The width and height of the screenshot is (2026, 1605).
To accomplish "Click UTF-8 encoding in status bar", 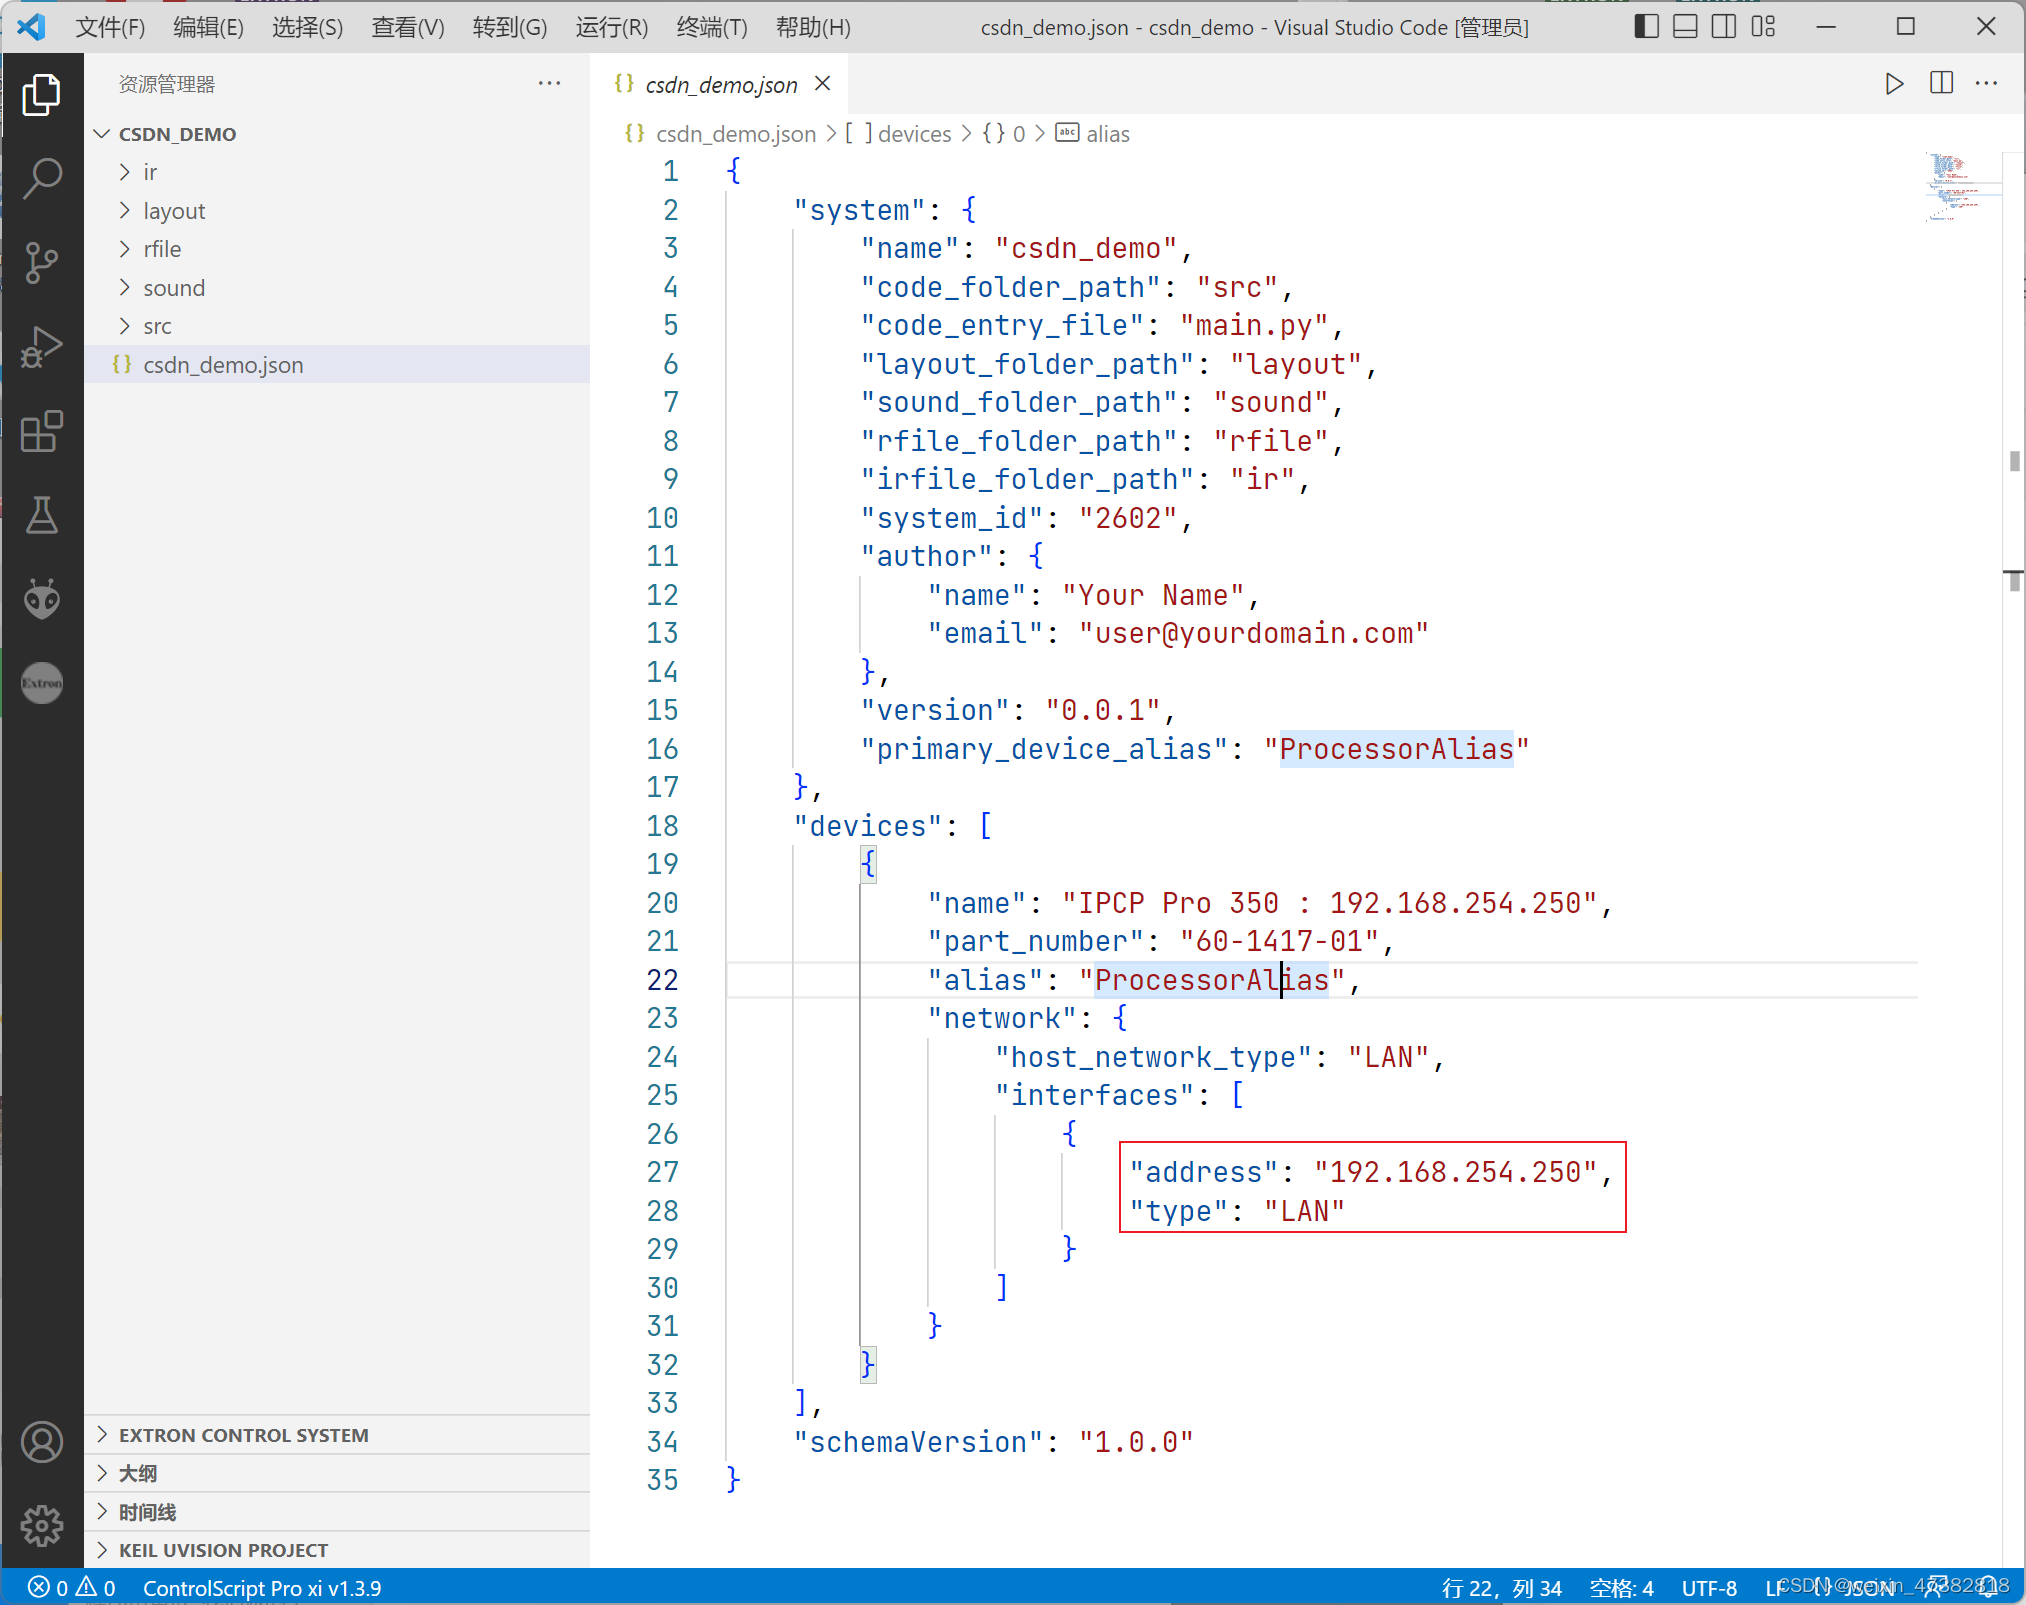I will click(1708, 1588).
